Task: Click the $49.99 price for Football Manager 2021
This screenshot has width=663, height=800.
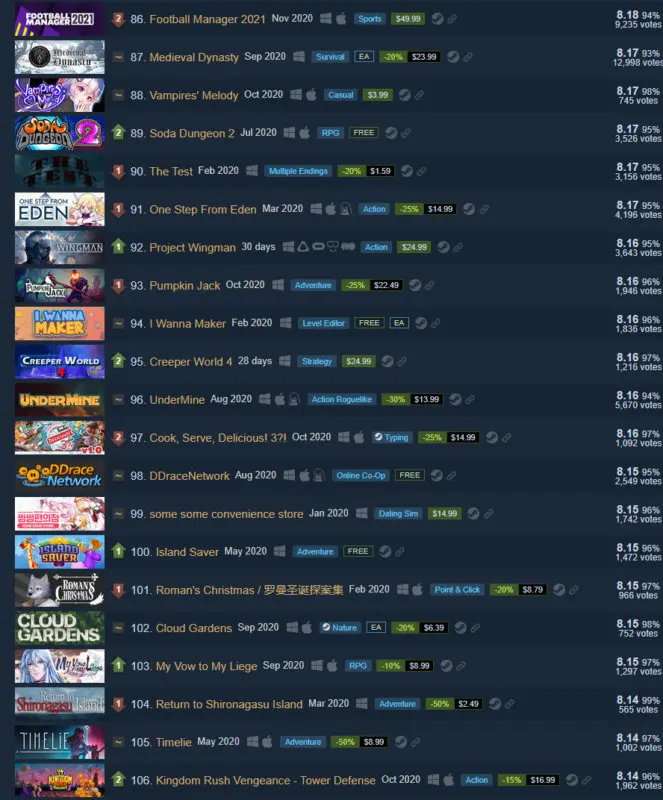Action: [408, 19]
